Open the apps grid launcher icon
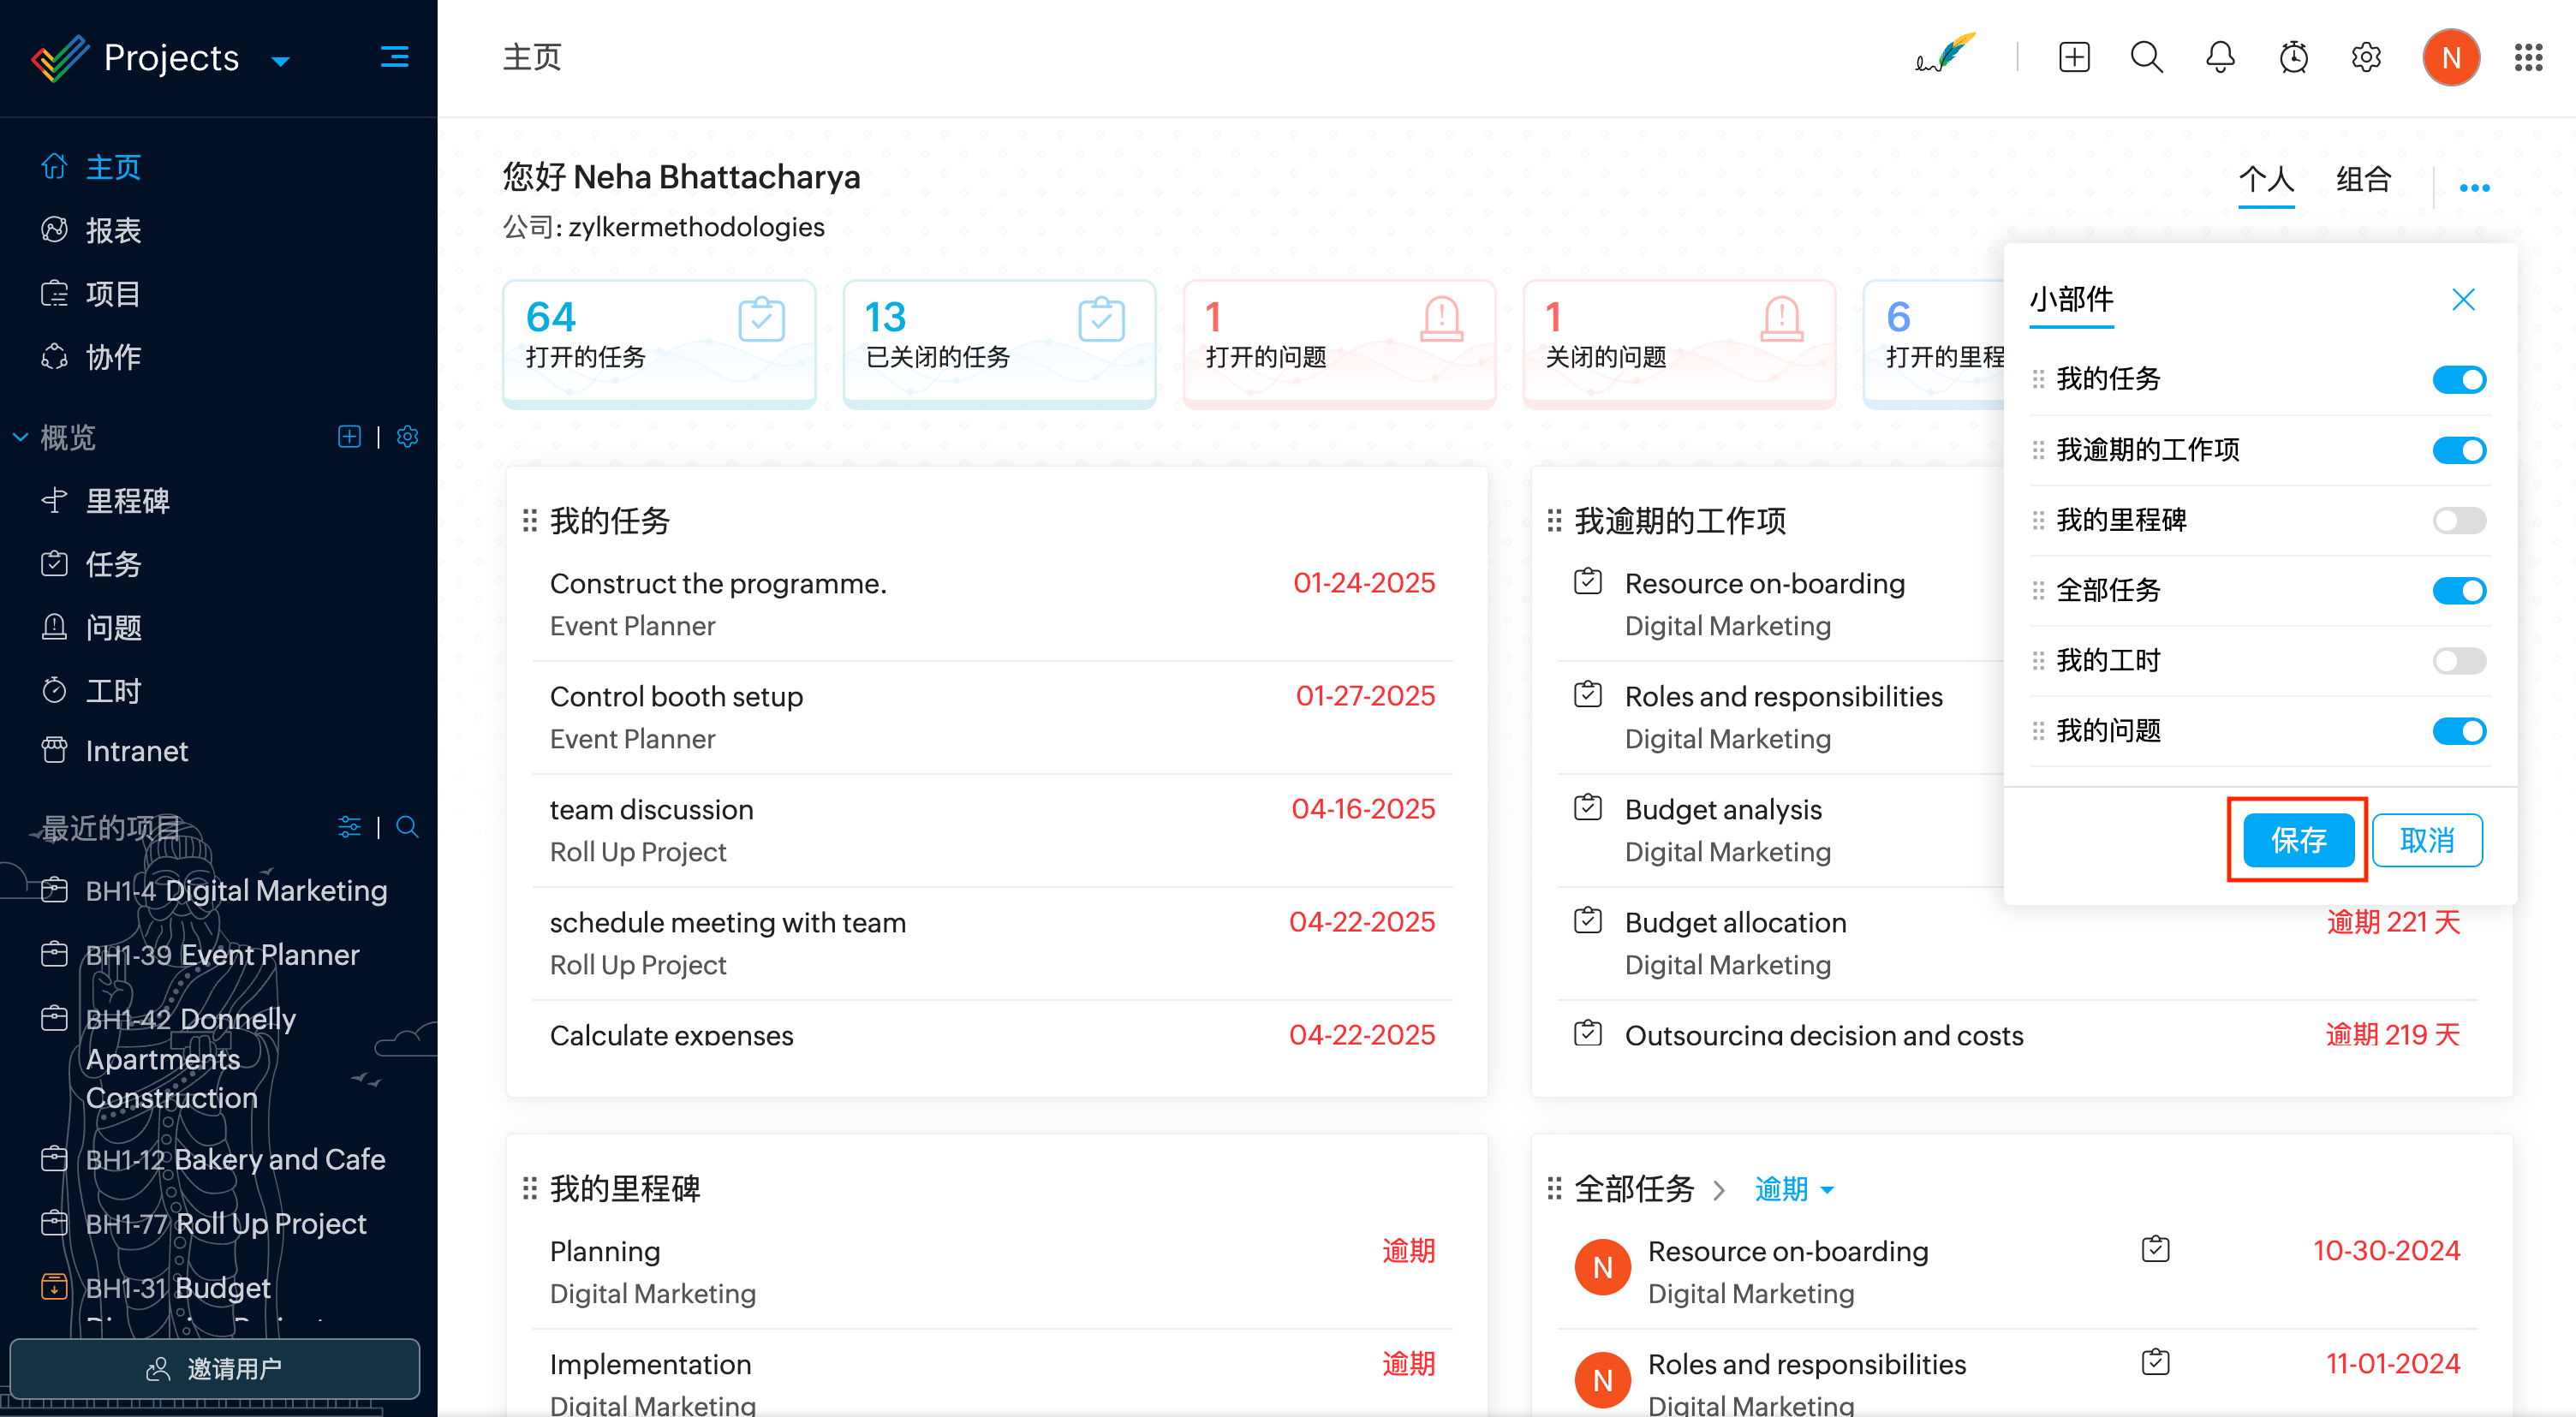Screen dimensions: 2576x1417 [2528, 57]
